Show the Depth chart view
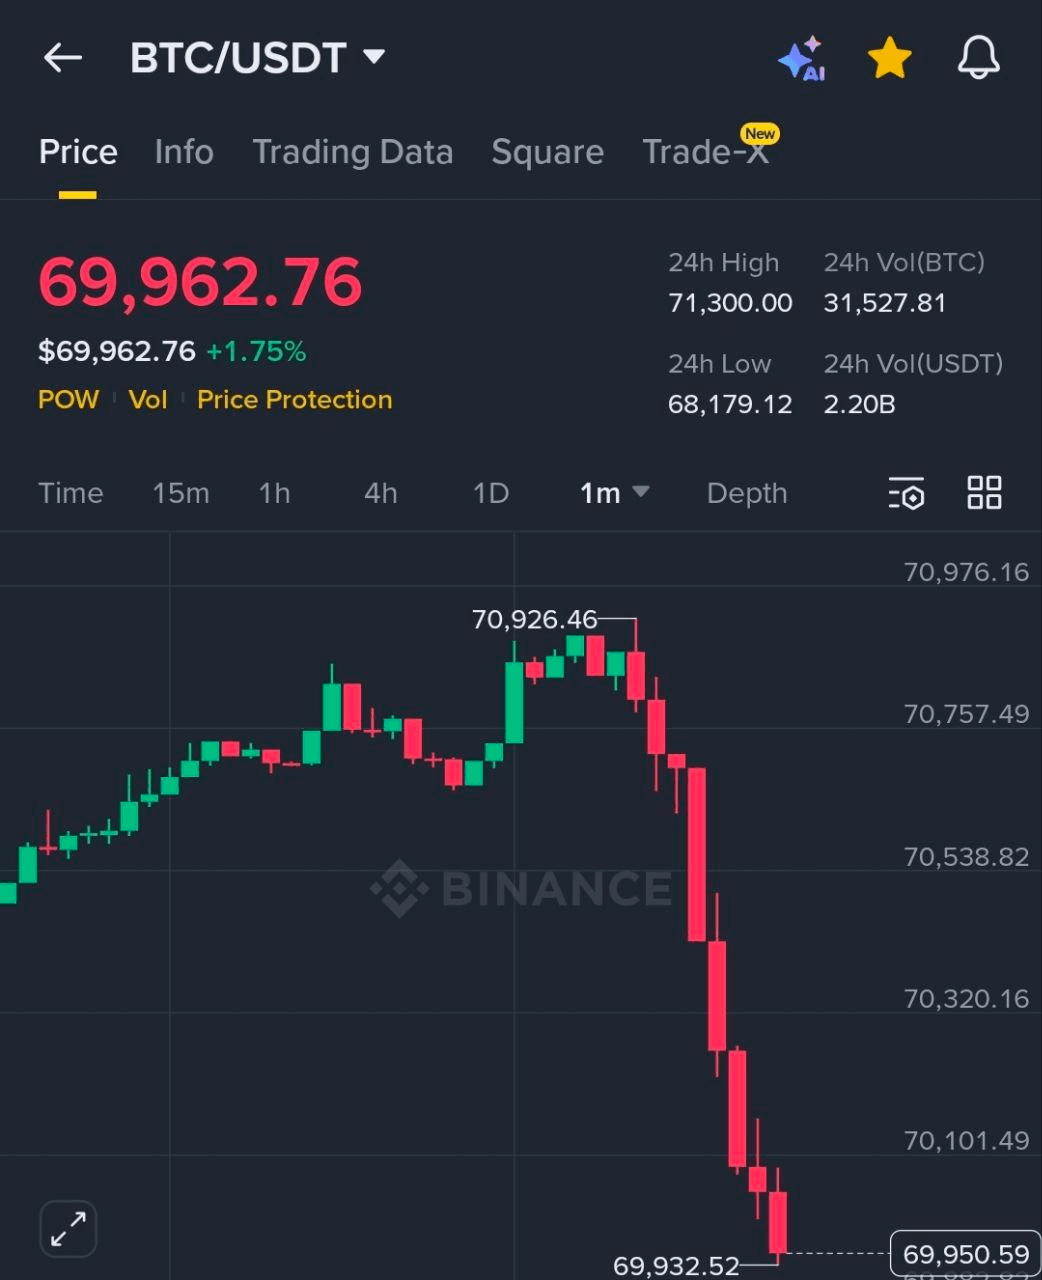 [x=746, y=493]
